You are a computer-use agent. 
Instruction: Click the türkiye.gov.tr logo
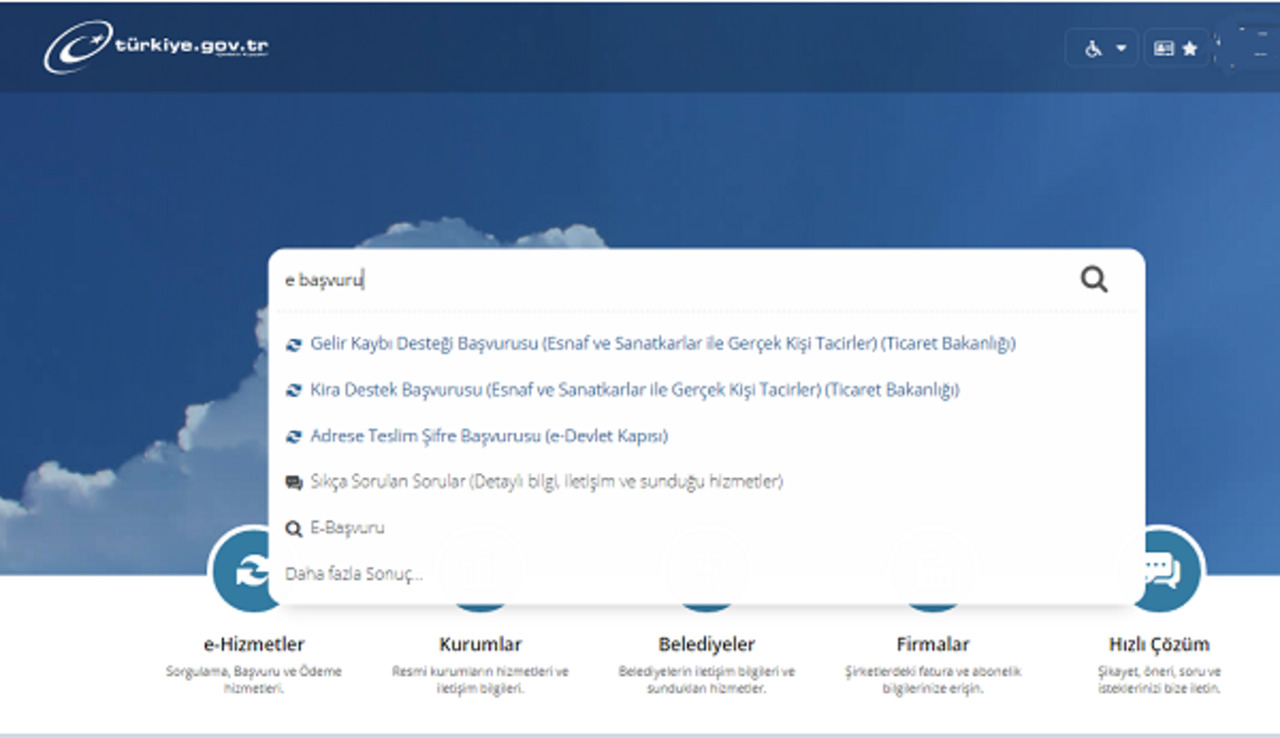156,47
